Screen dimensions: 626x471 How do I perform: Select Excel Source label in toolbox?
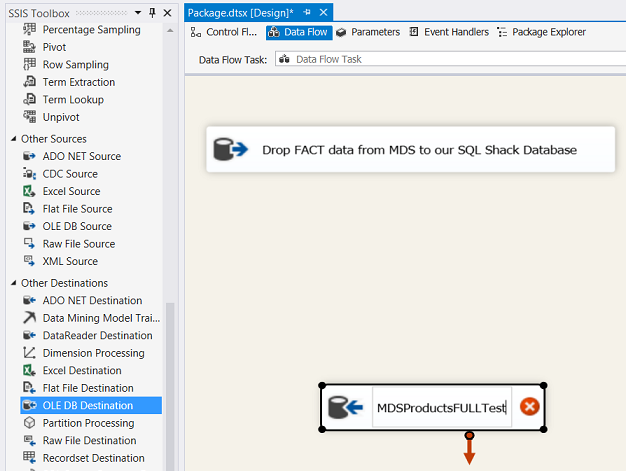click(x=71, y=191)
